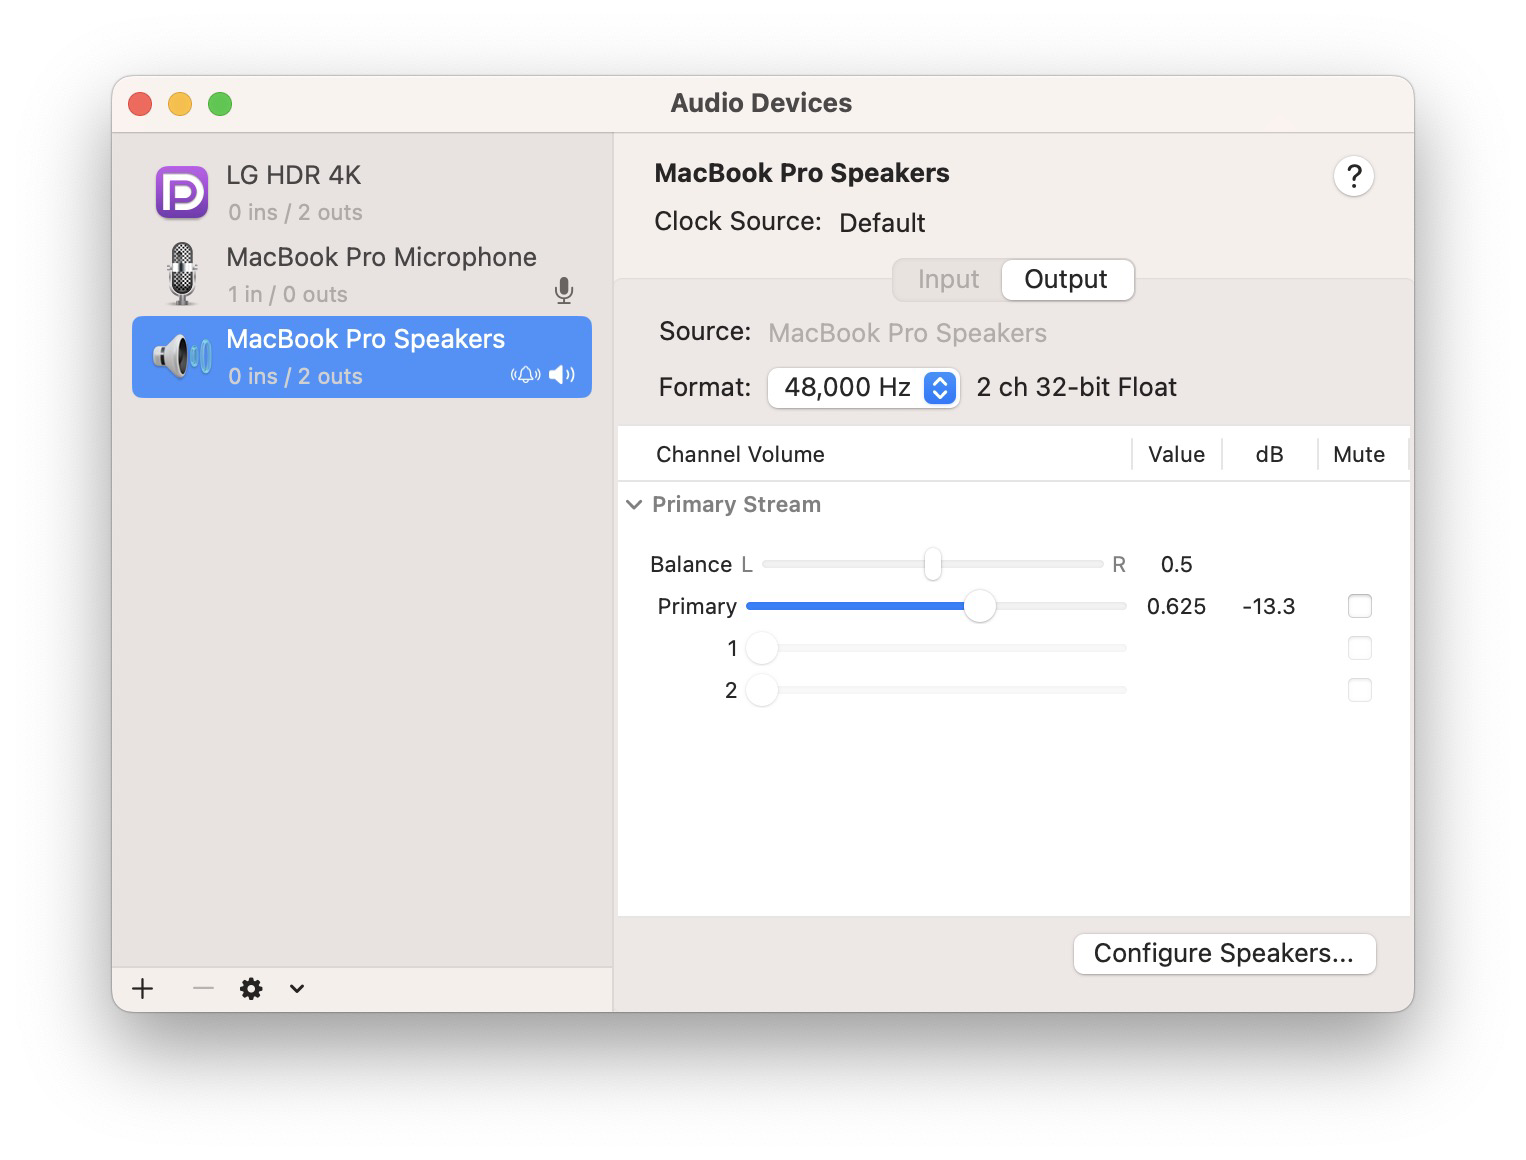Image resolution: width=1526 pixels, height=1160 pixels.
Task: Minimize the Audio Devices window
Action: pyautogui.click(x=180, y=104)
